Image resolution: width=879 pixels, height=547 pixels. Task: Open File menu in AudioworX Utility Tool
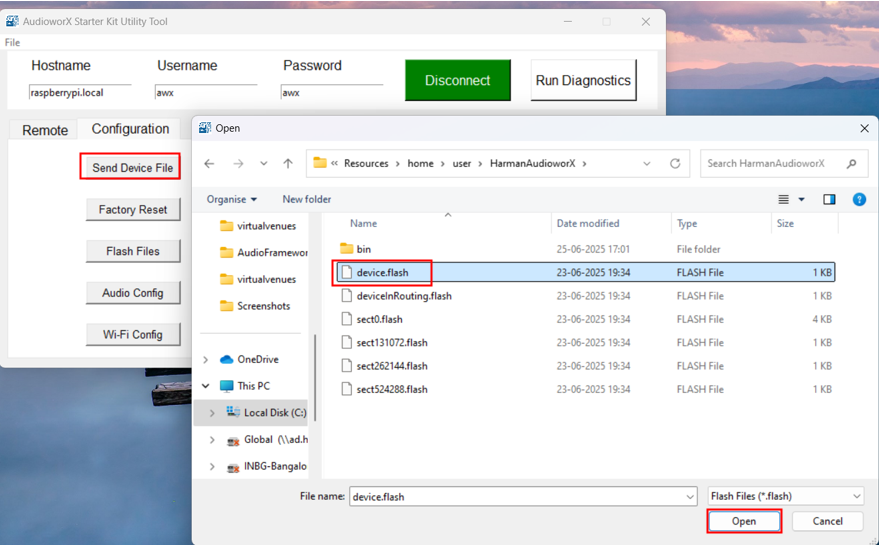coord(12,43)
